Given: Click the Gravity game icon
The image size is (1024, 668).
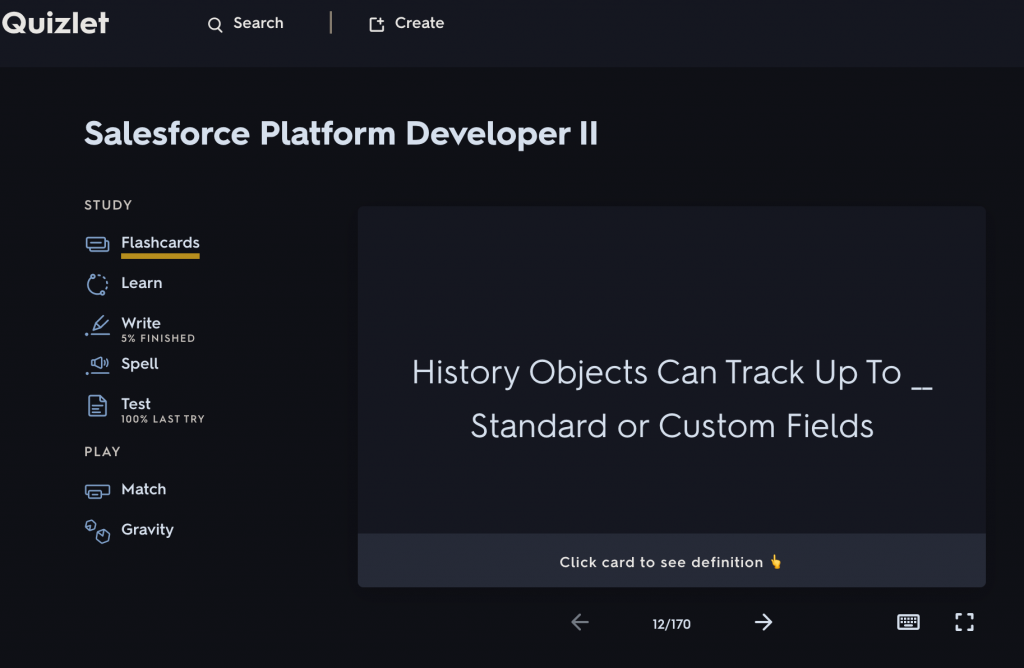Looking at the screenshot, I should (x=97, y=531).
